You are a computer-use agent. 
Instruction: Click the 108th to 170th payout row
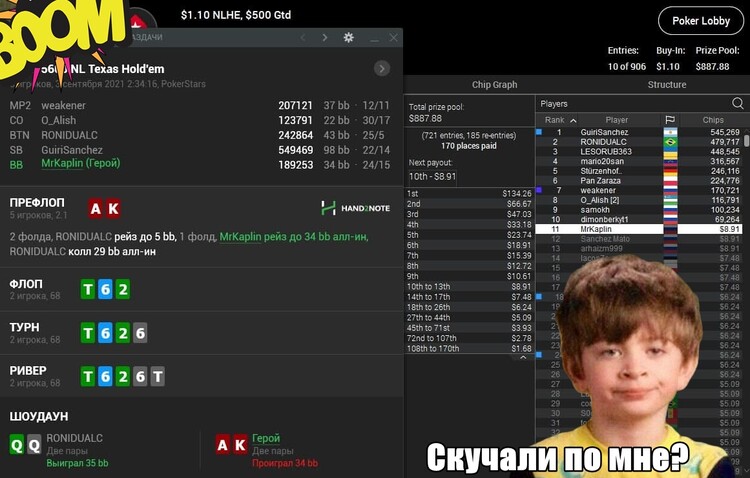click(469, 348)
